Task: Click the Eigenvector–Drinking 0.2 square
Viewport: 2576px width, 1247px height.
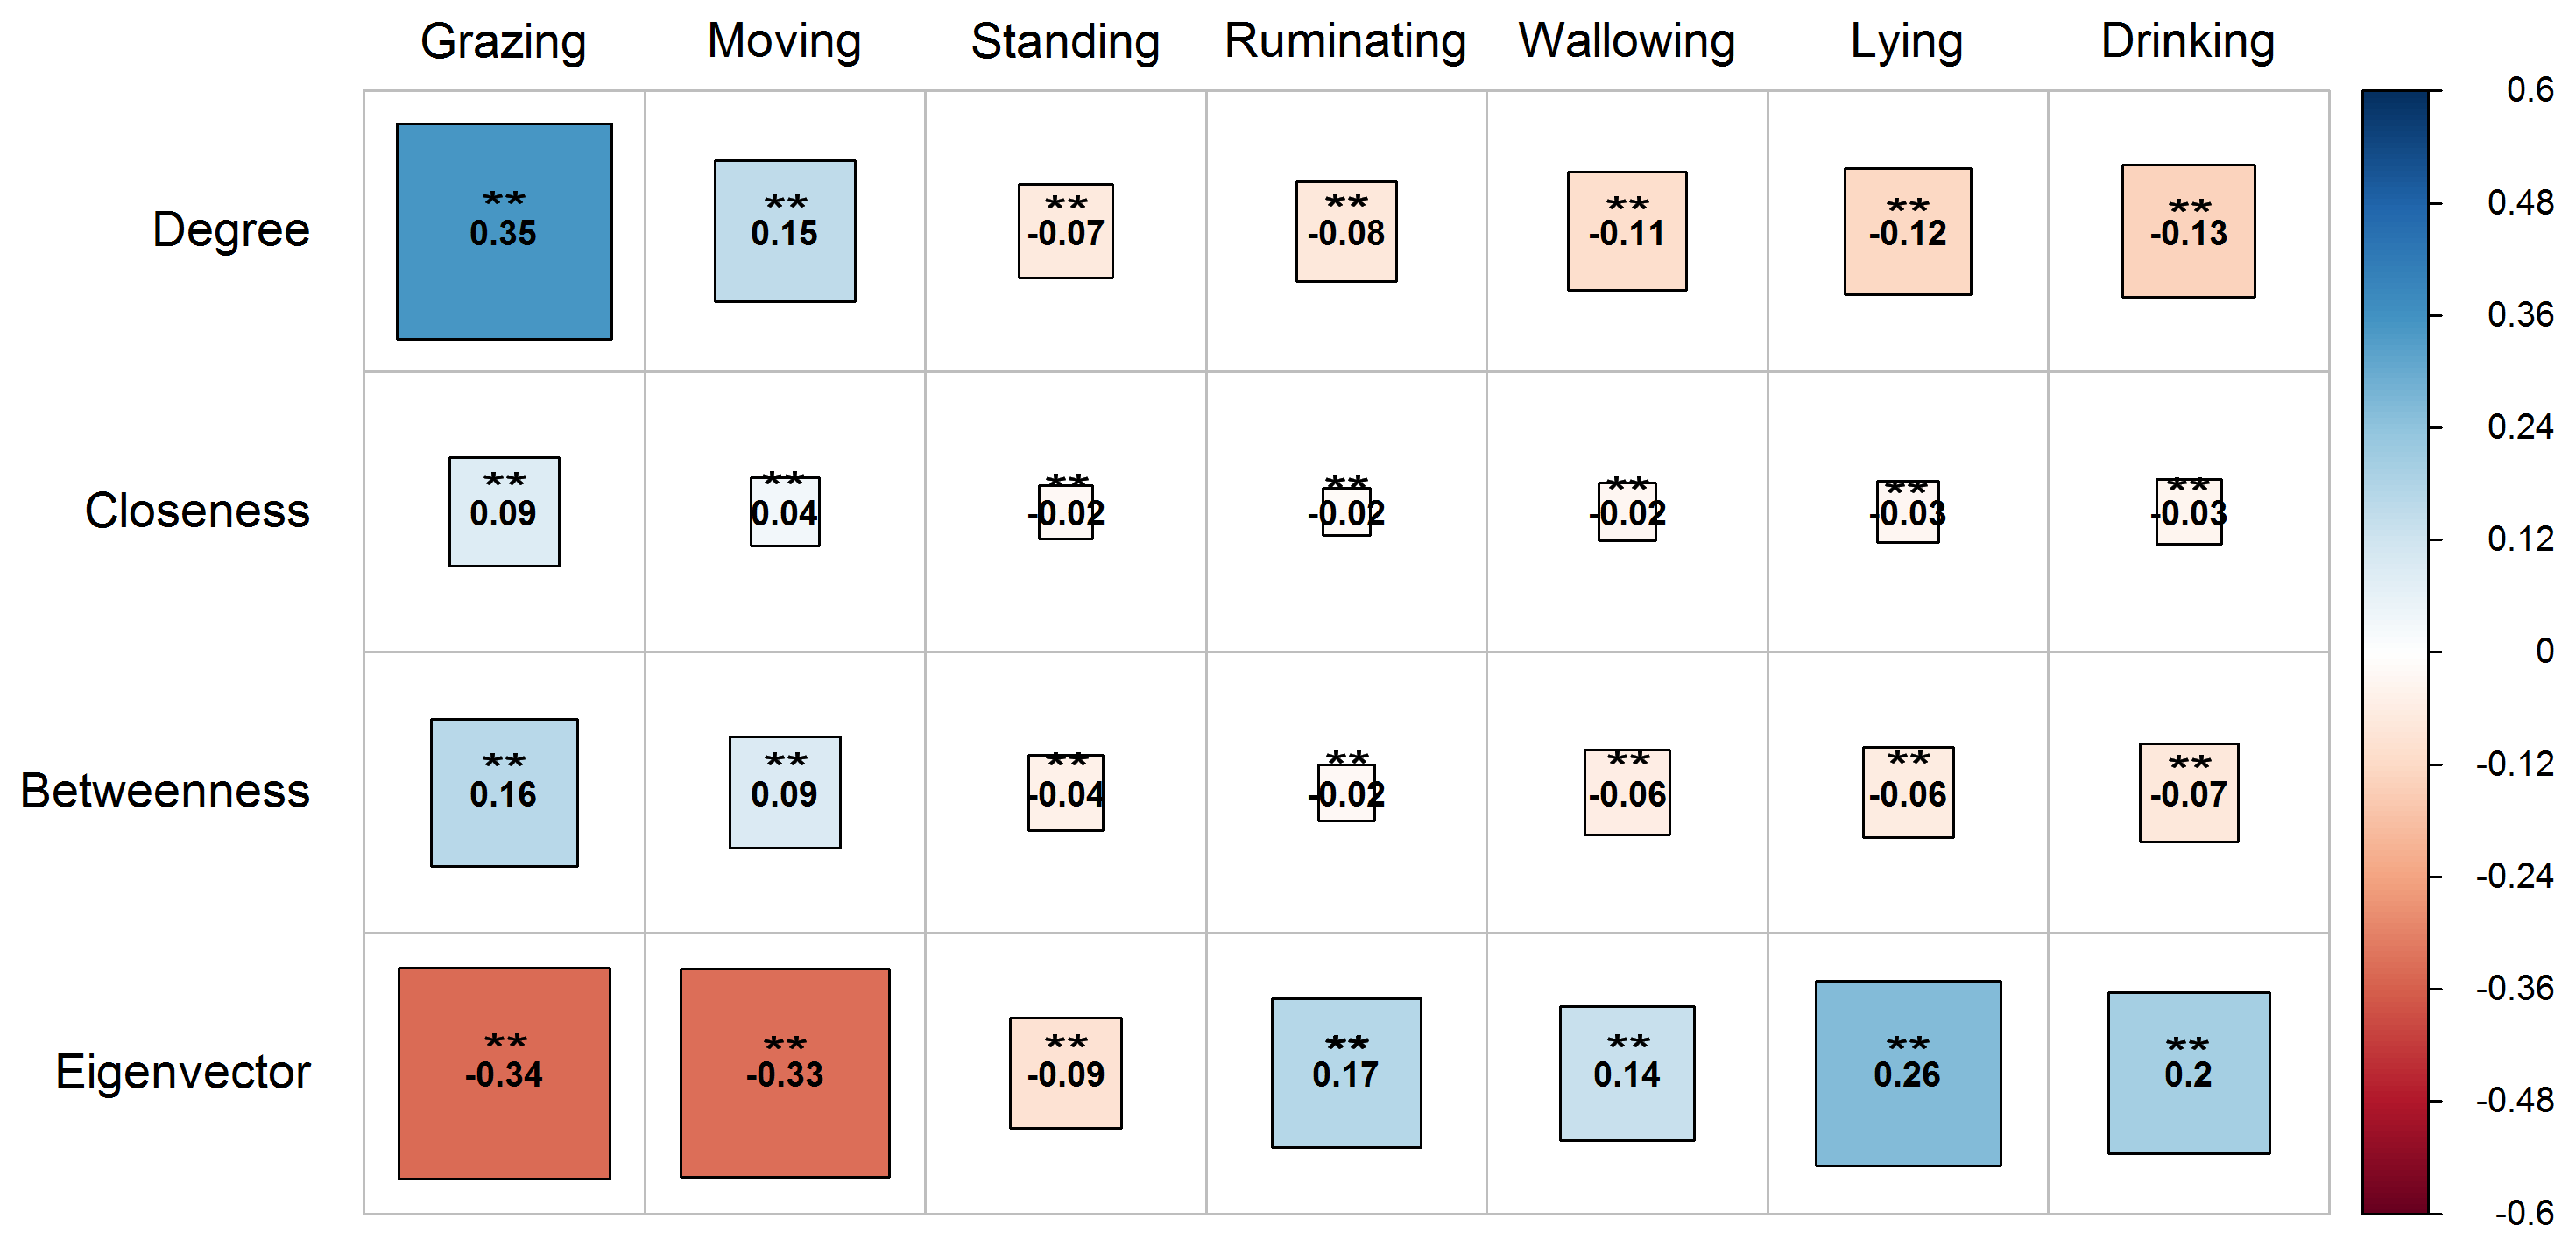Action: pyautogui.click(x=2188, y=1072)
